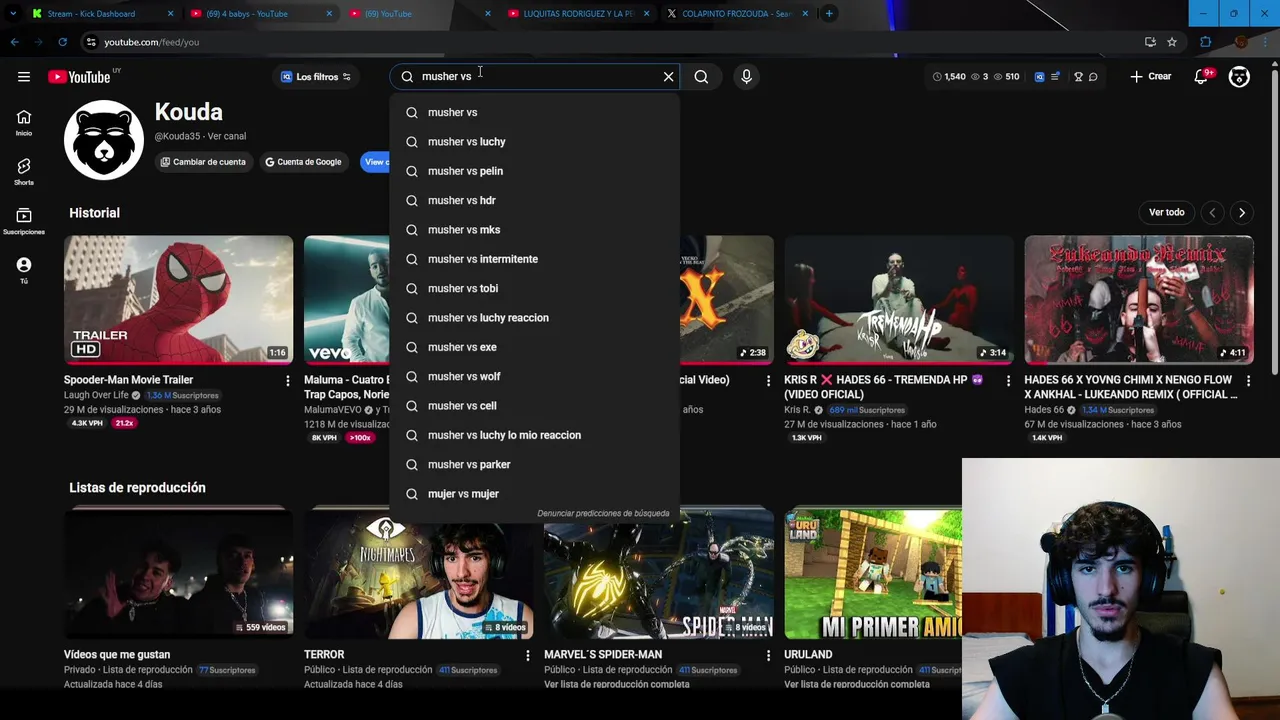Image resolution: width=1280 pixels, height=720 pixels.
Task: Choose 'musher vs luchy reaccion' suggestion
Action: point(534,317)
